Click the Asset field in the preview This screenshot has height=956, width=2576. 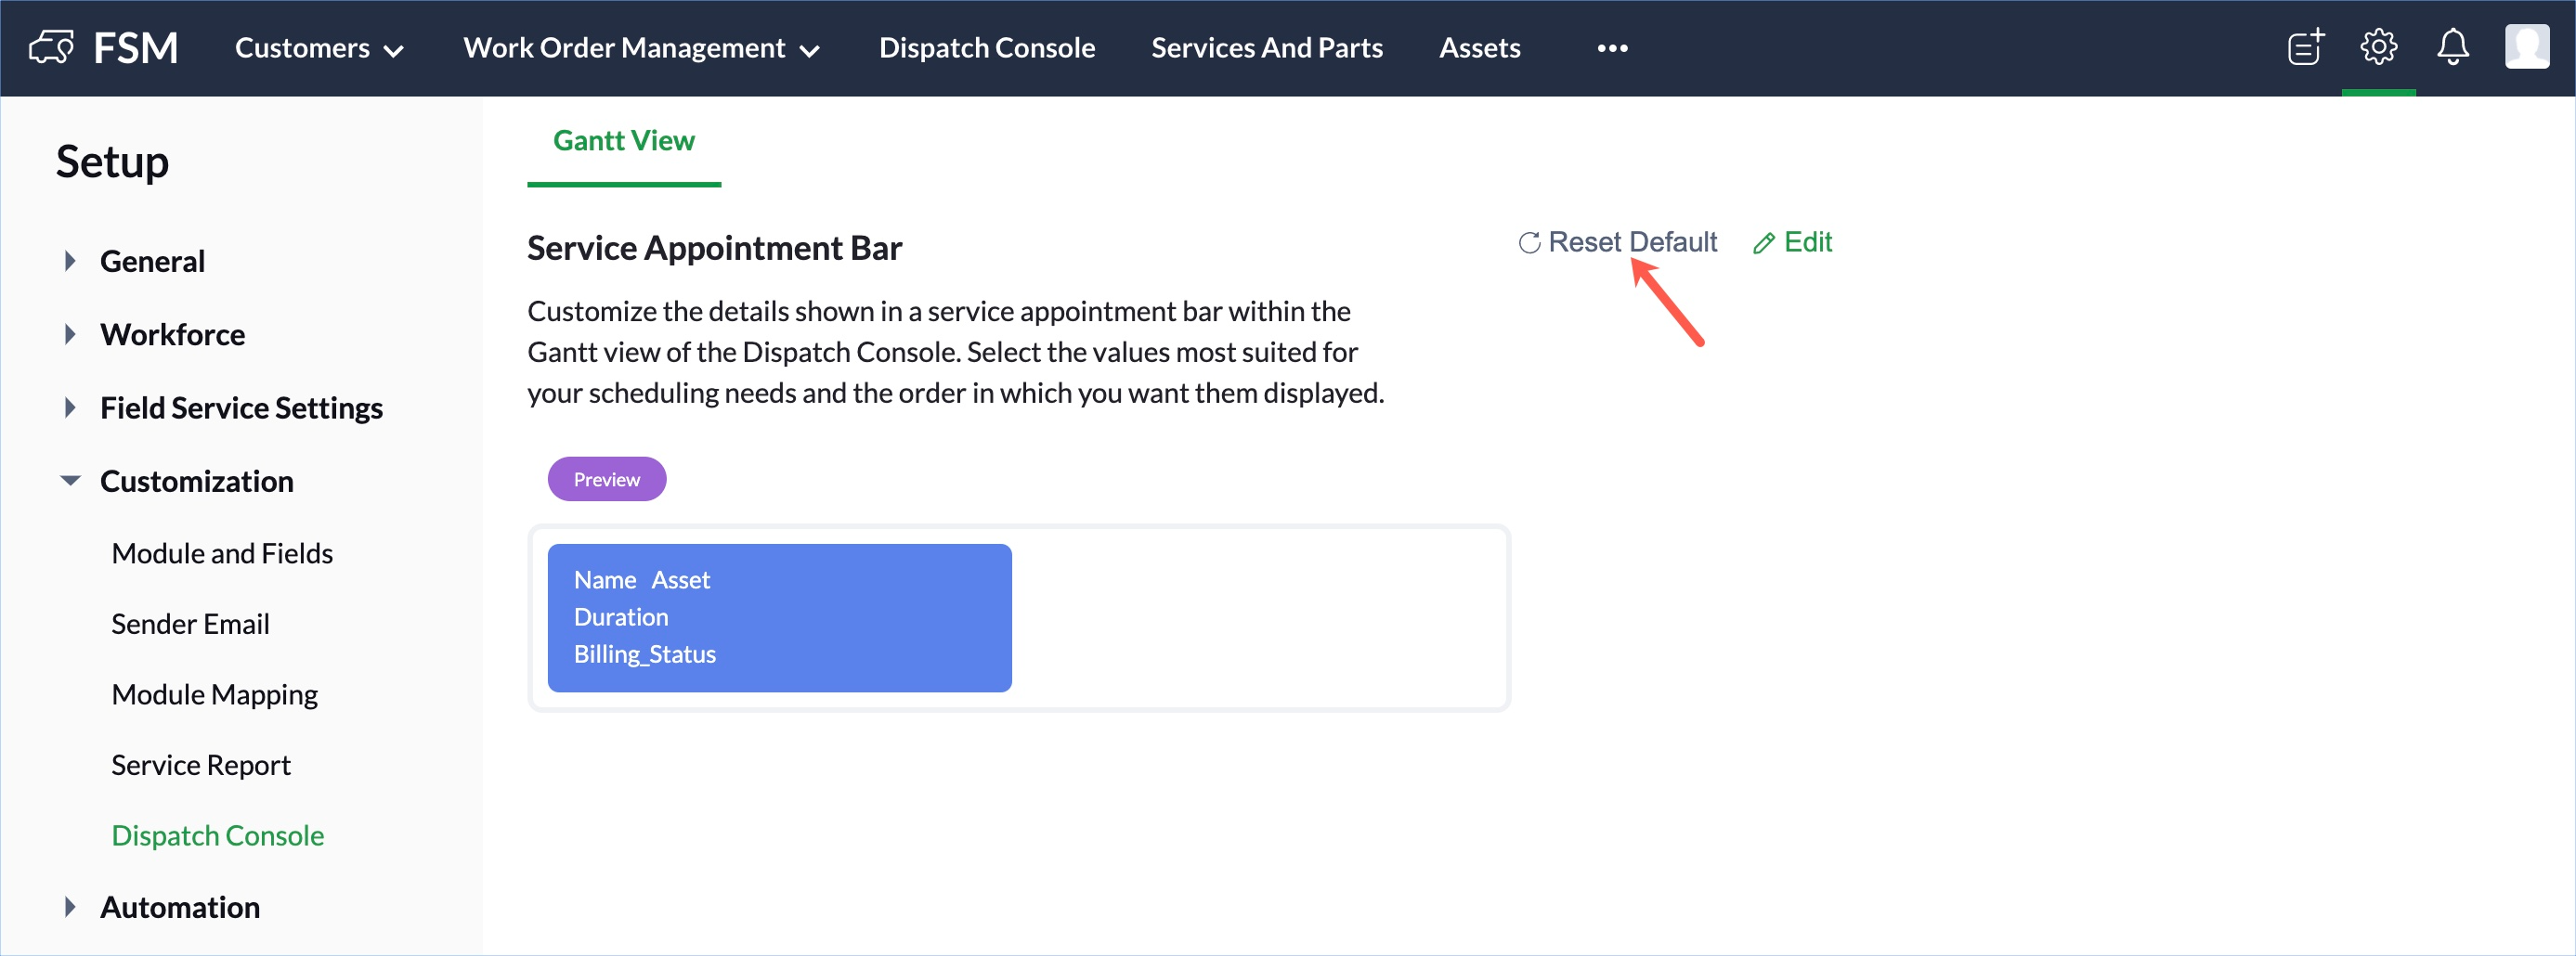680,580
